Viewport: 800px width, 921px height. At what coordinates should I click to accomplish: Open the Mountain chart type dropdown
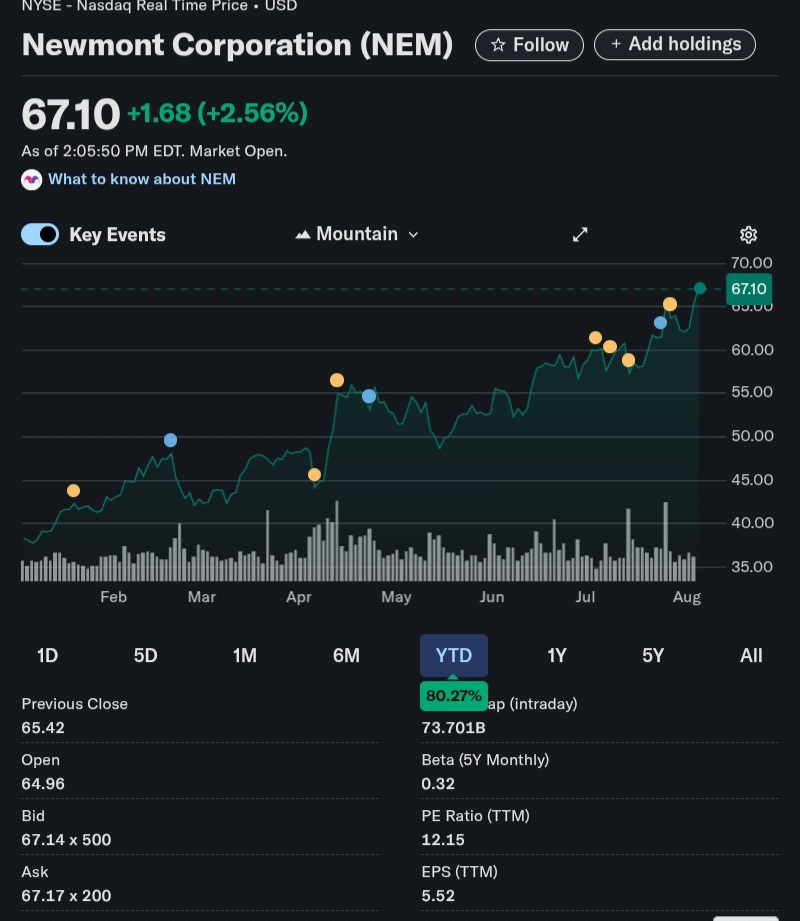(357, 234)
